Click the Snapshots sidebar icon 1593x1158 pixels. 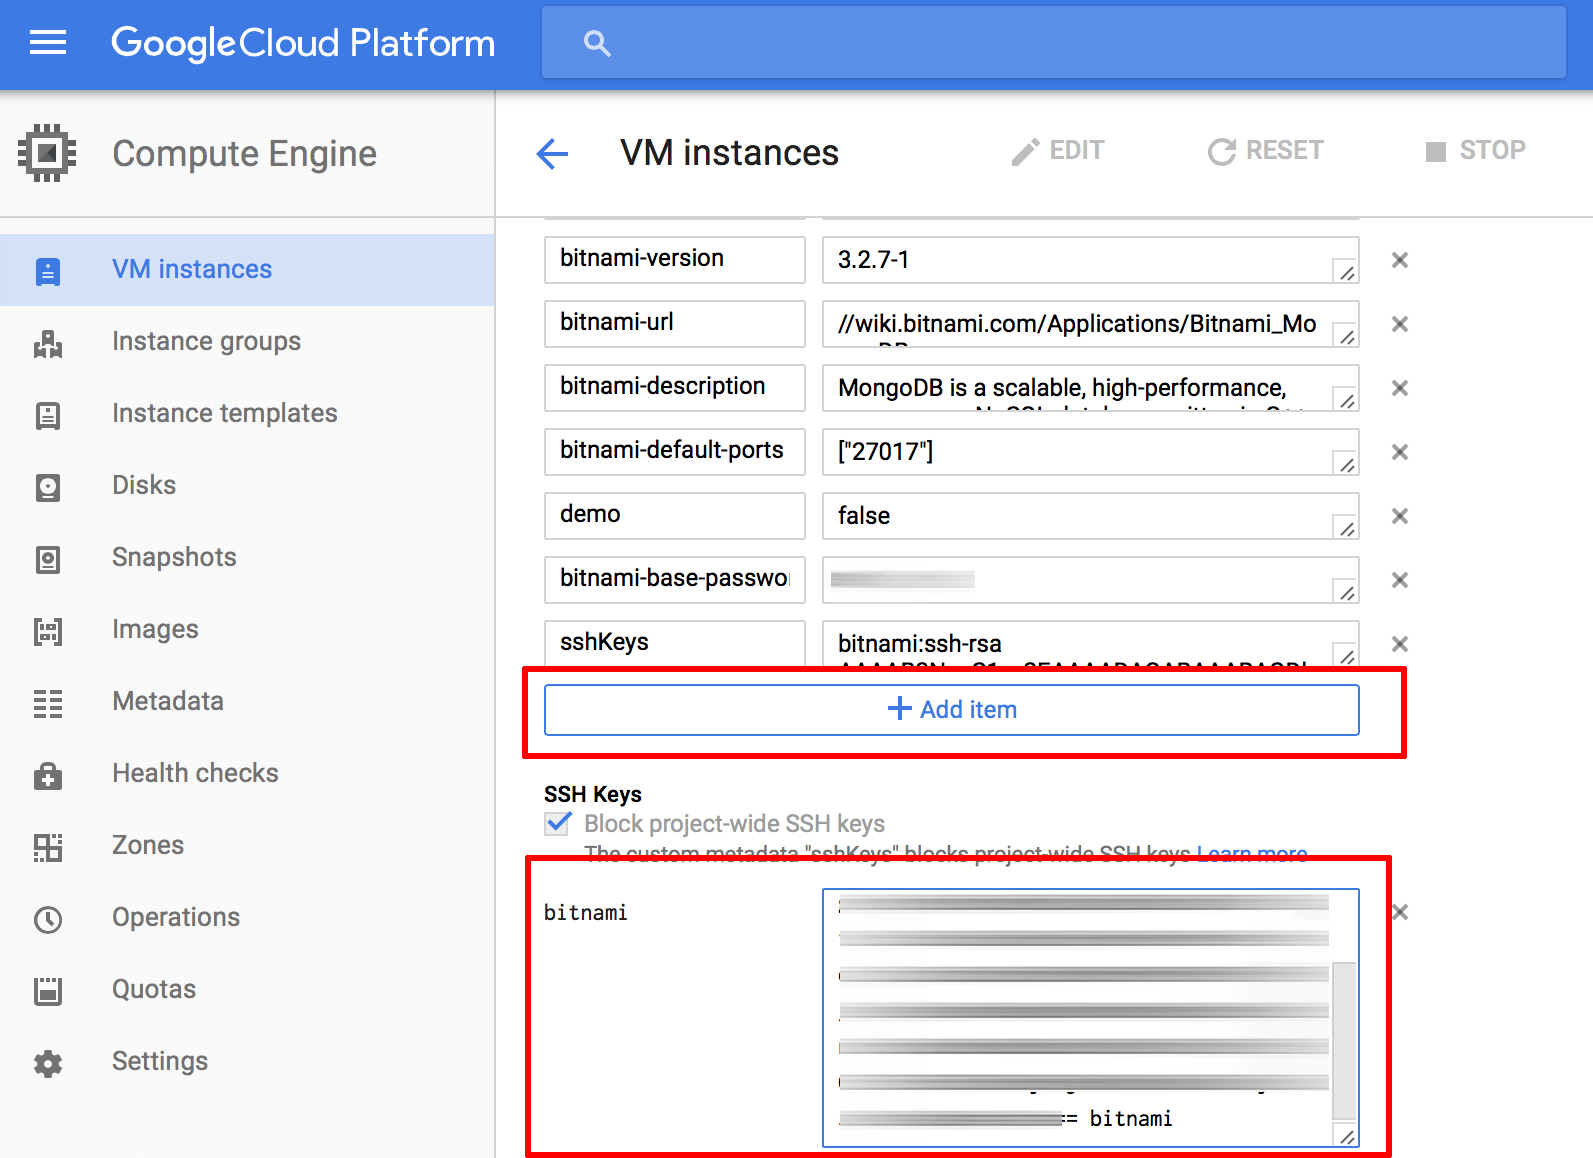pos(48,559)
